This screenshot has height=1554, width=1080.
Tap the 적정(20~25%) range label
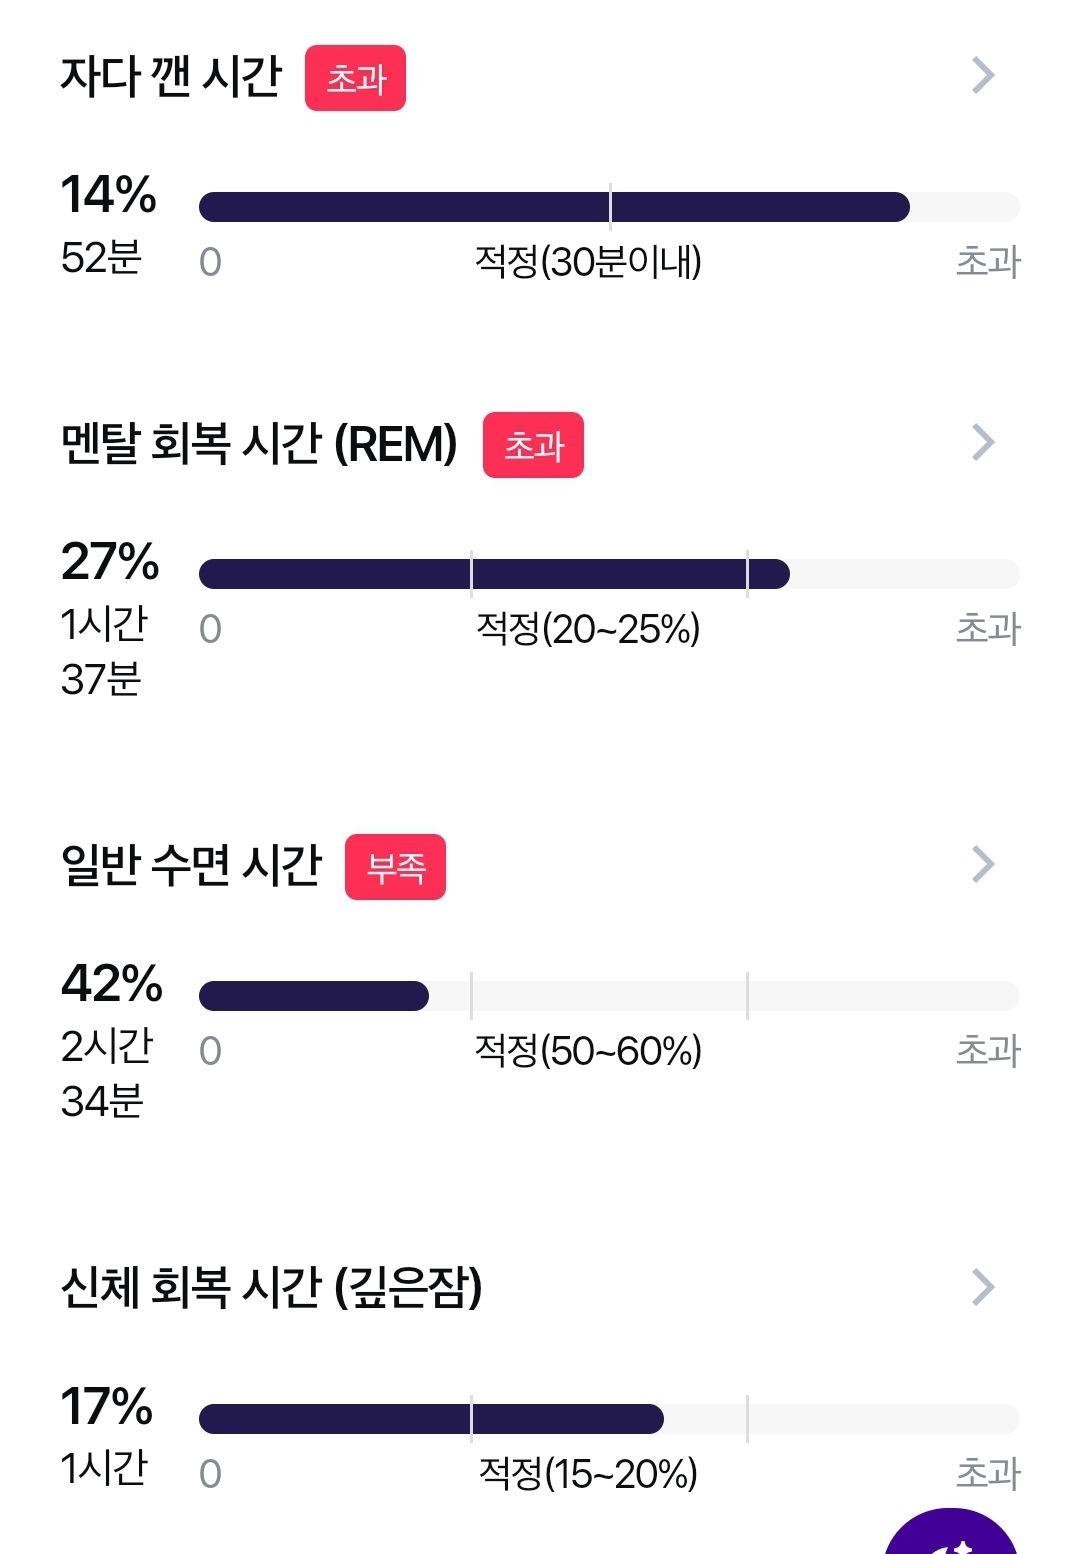(588, 629)
